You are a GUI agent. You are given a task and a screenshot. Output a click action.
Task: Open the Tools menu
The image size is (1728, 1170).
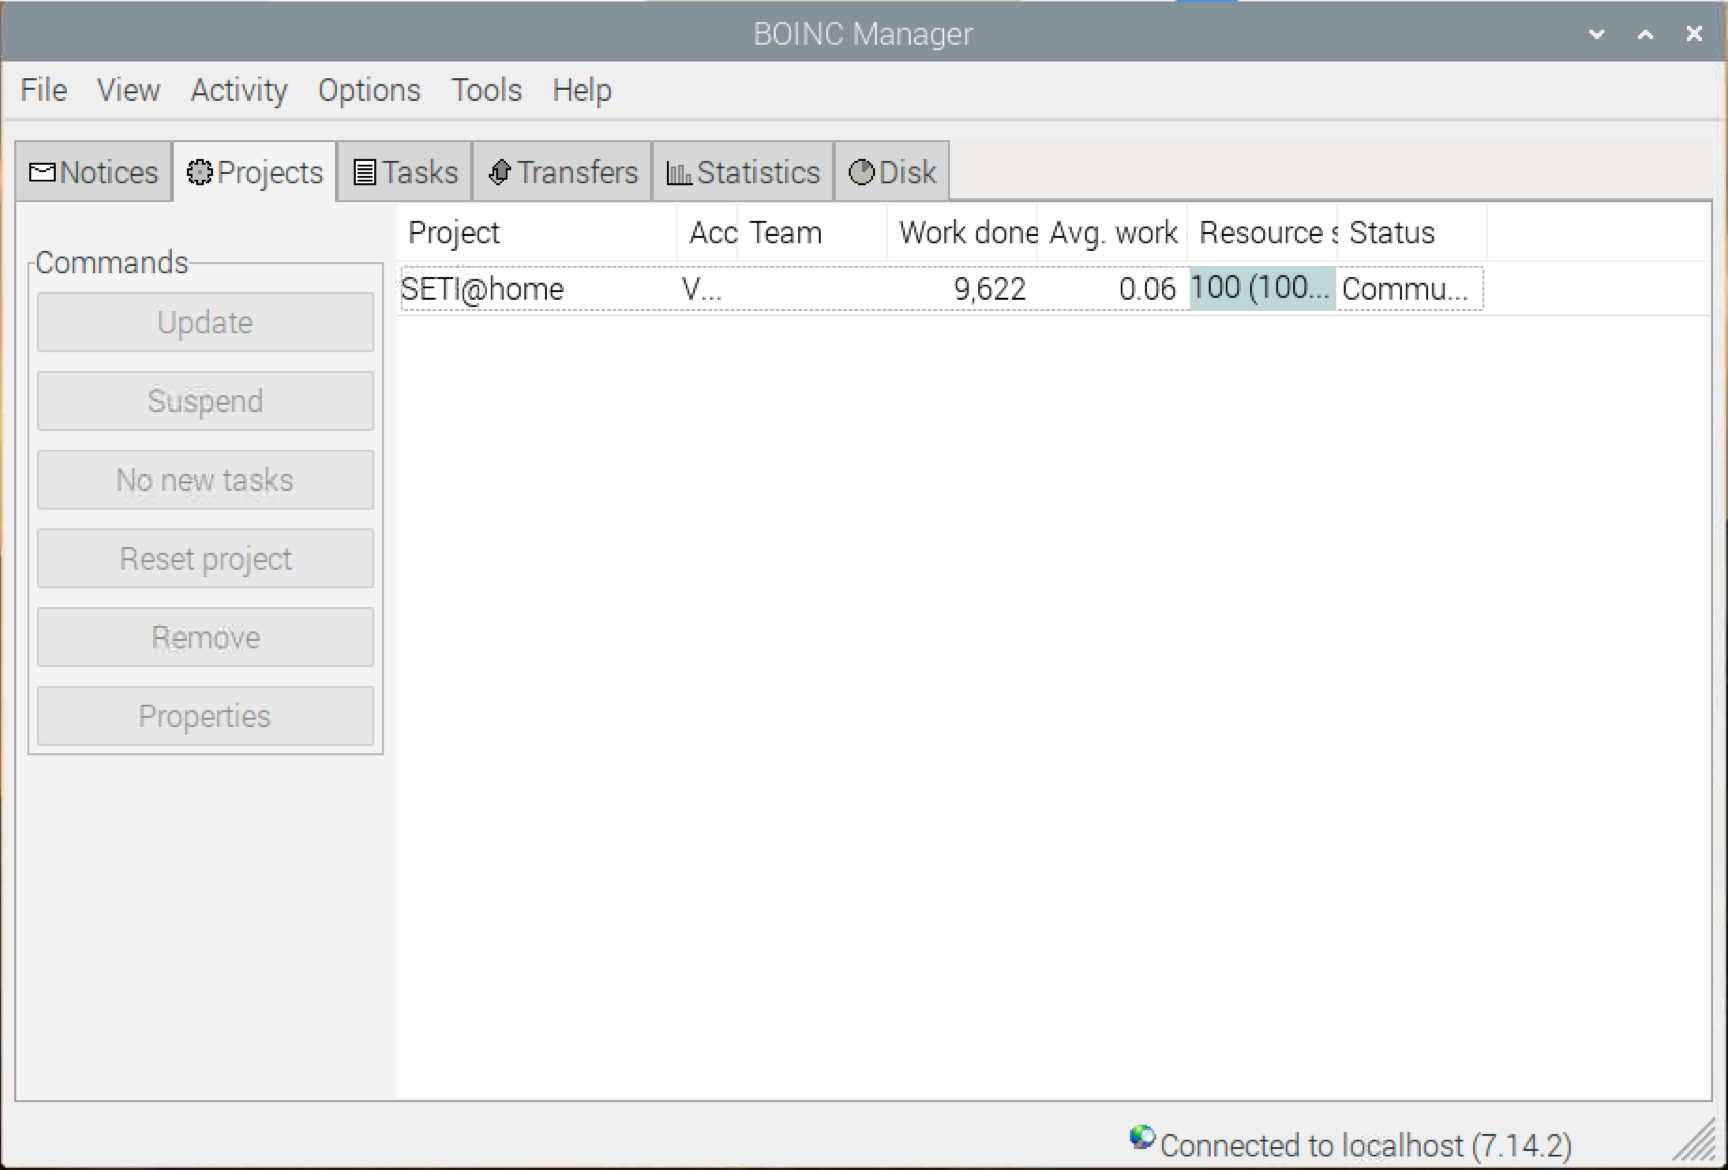click(x=486, y=91)
